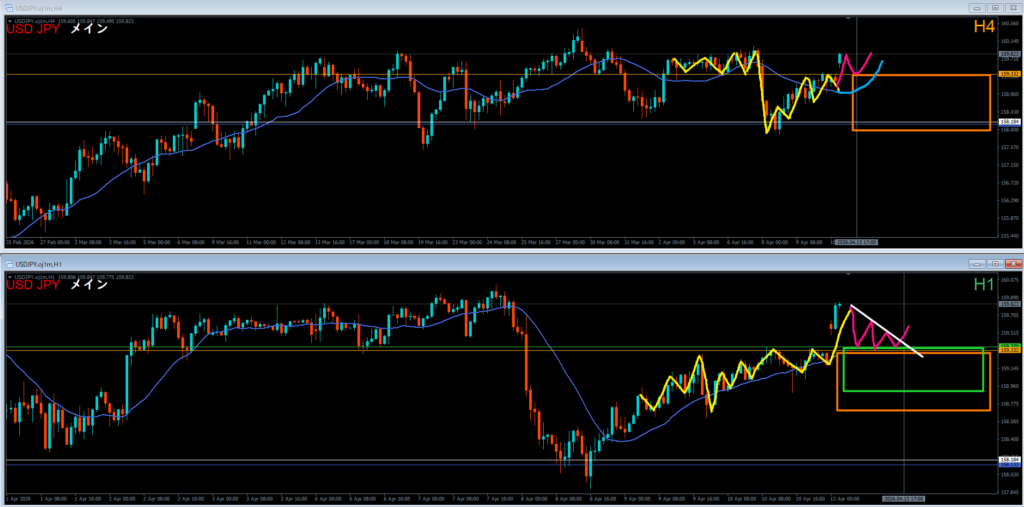Click the orange 159.332 price label in H4

coord(1010,74)
